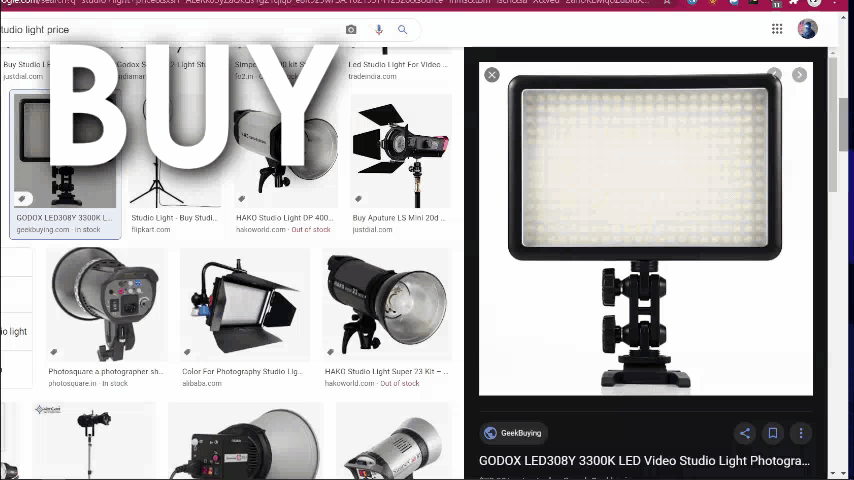Image resolution: width=854 pixels, height=480 pixels.
Task: Open bottom center strobe reflector thumbnail
Action: coord(245,441)
